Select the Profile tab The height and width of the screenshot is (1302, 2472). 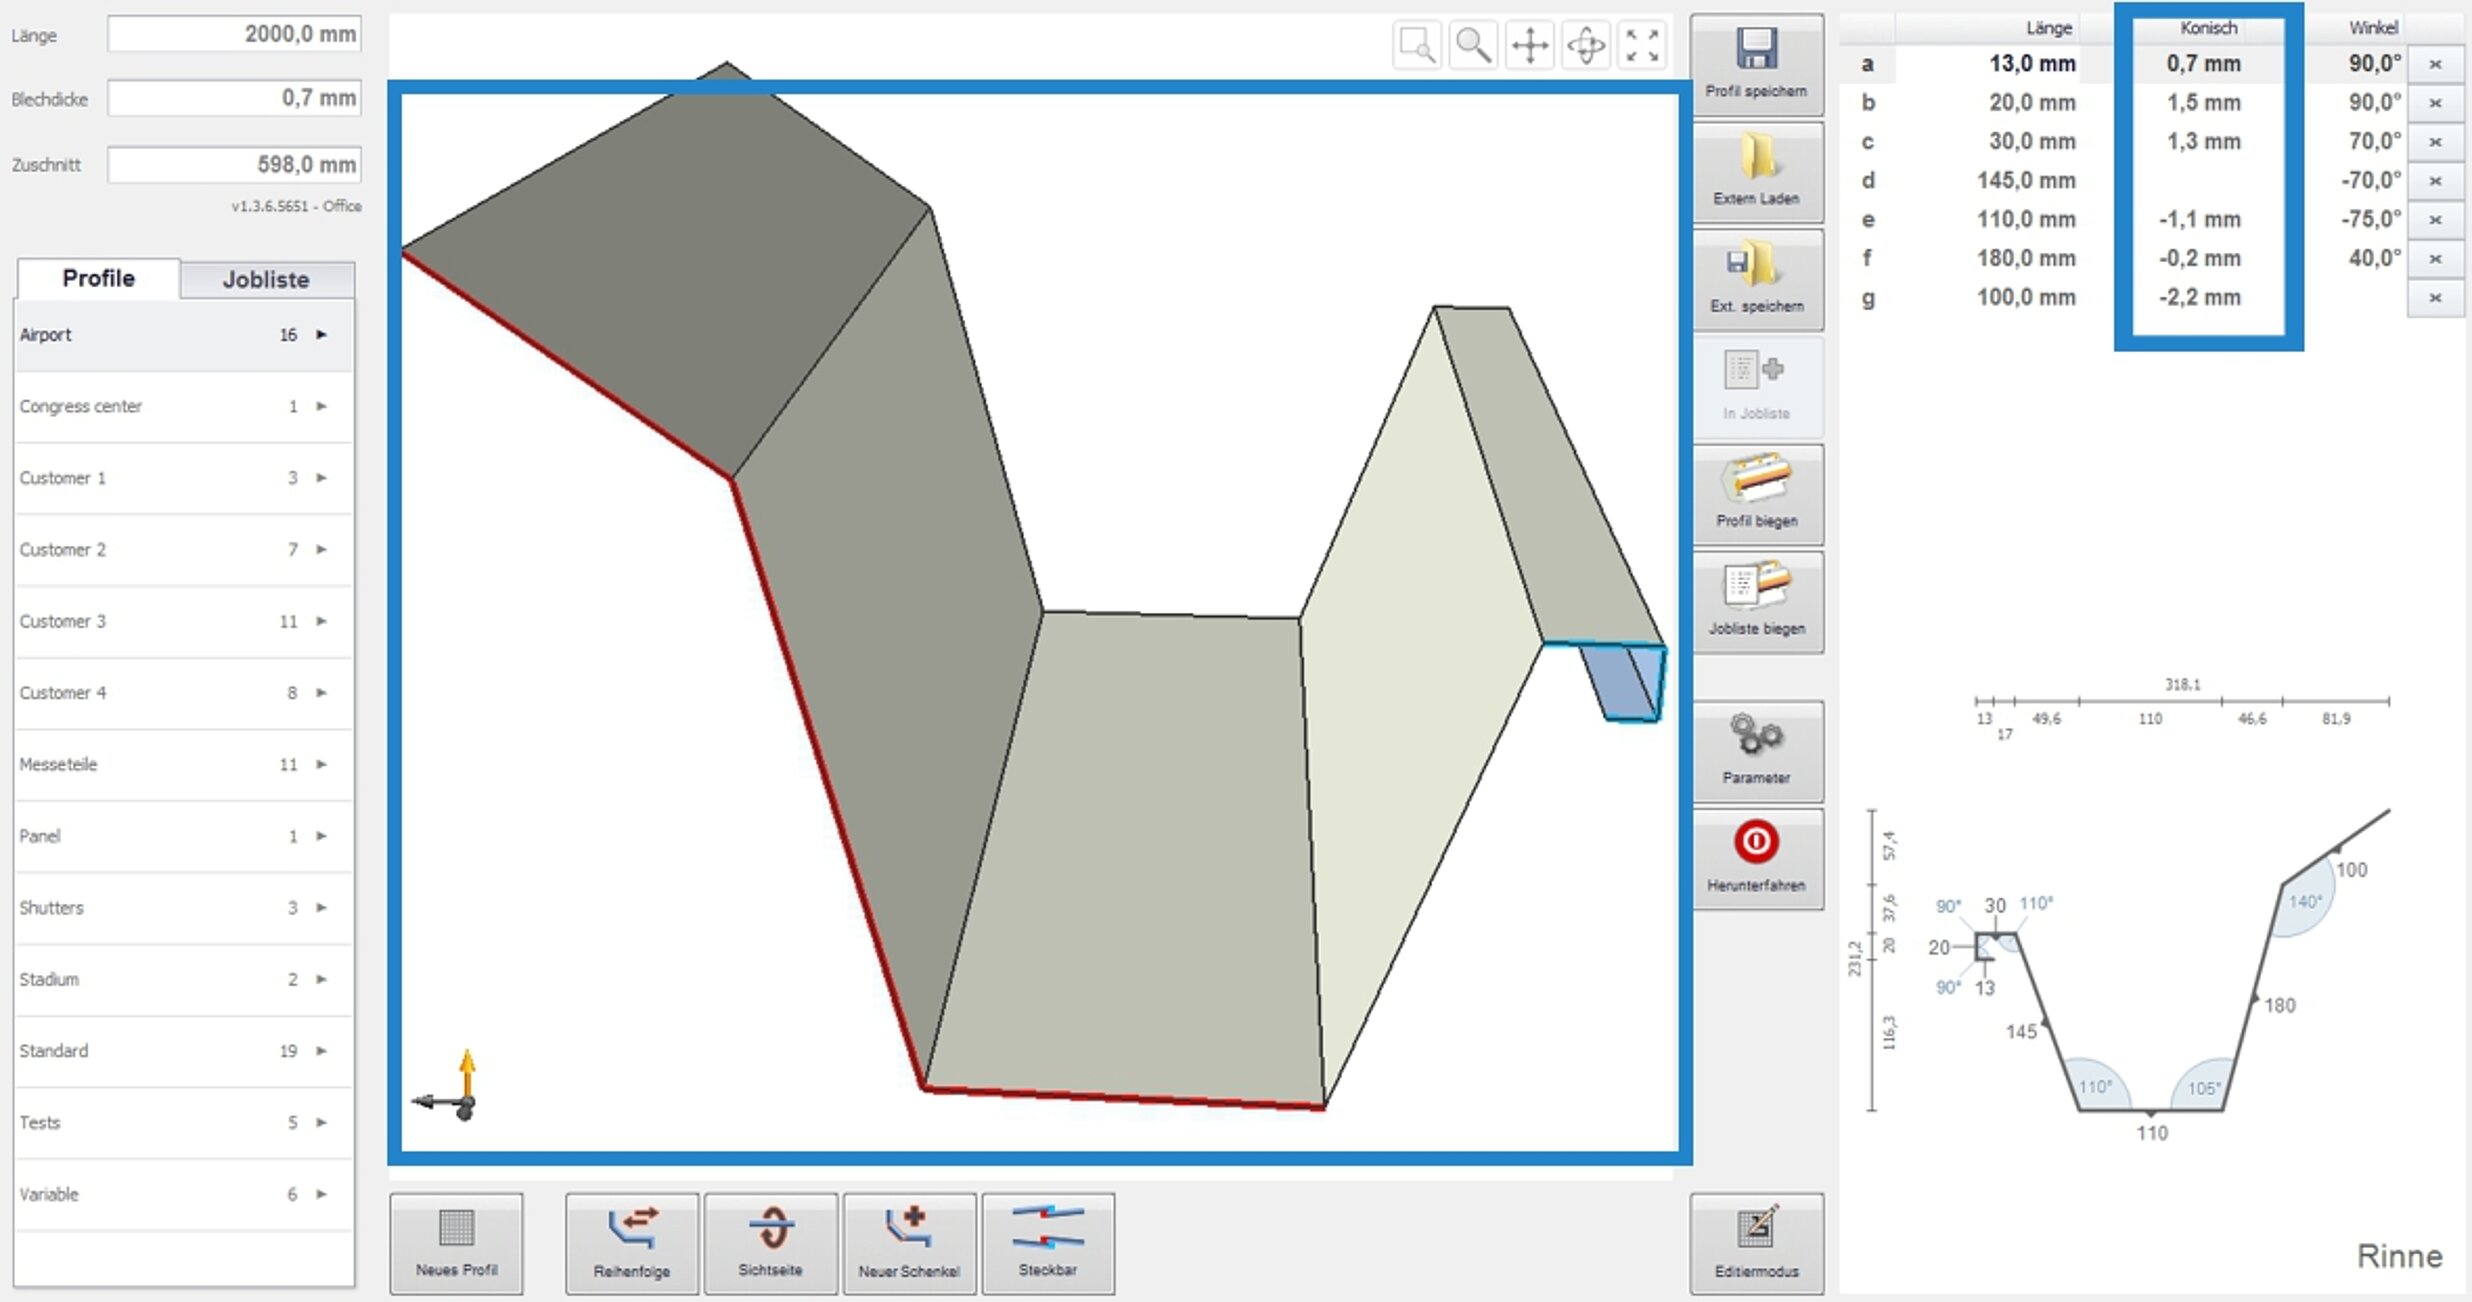[98, 278]
